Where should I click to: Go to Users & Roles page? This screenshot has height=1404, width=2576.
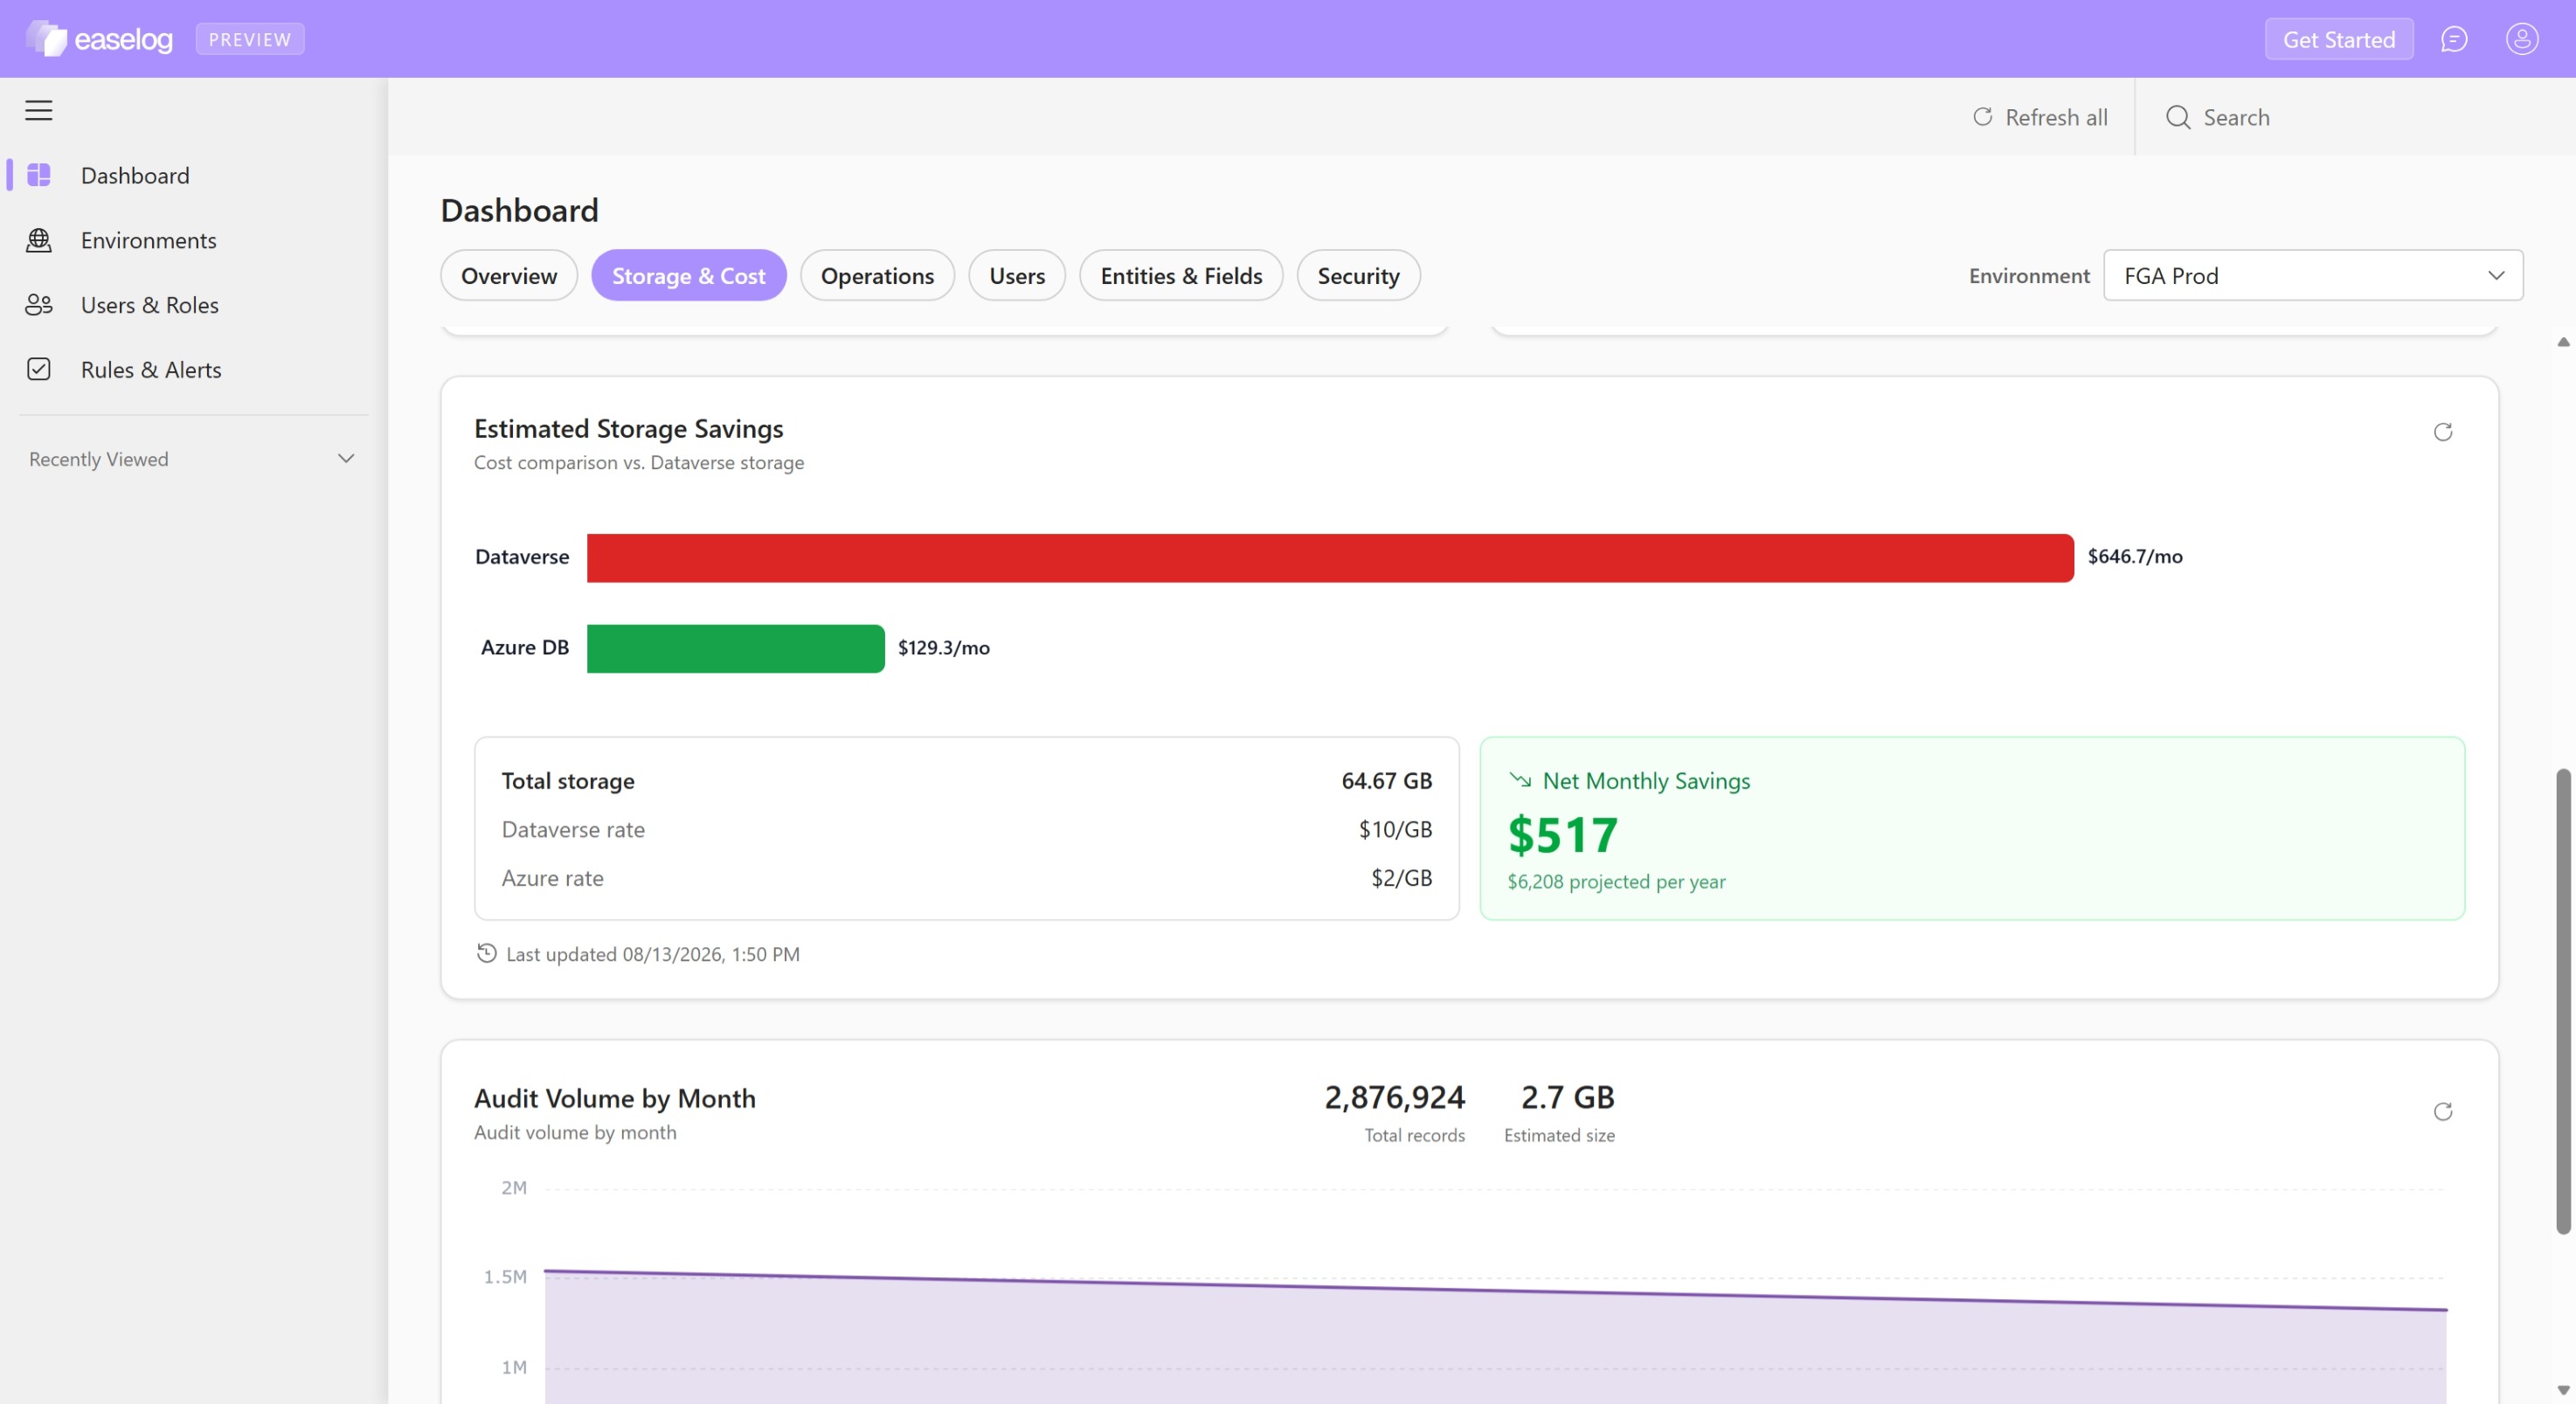[x=150, y=305]
